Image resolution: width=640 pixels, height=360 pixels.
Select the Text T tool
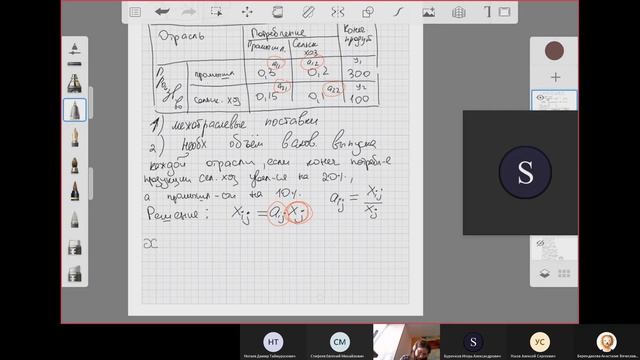(487, 12)
